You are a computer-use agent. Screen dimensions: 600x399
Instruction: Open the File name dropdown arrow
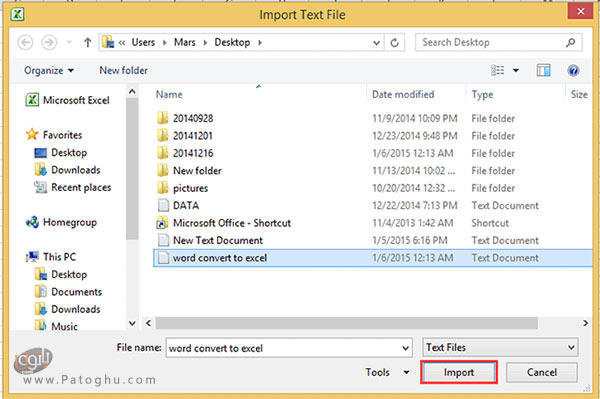[x=406, y=348]
